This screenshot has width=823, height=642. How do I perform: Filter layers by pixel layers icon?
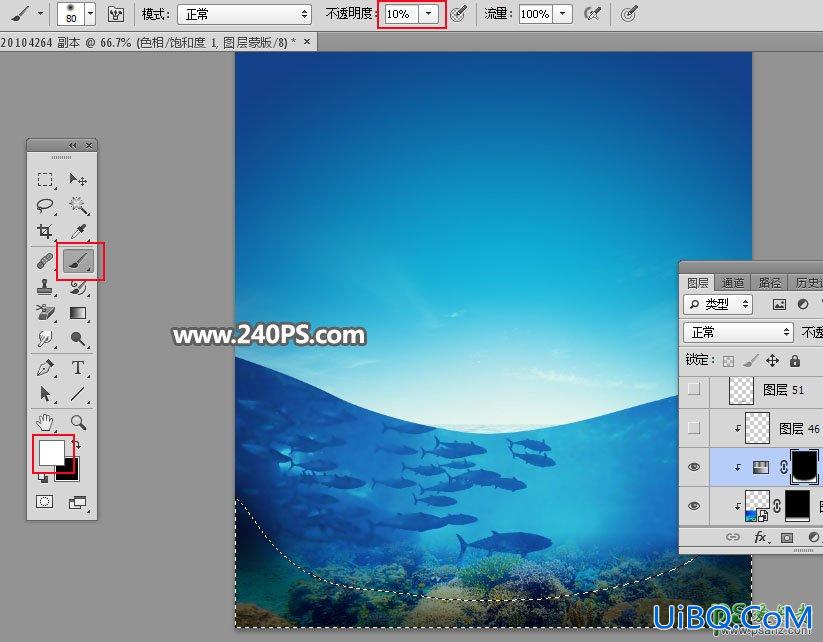click(x=779, y=304)
